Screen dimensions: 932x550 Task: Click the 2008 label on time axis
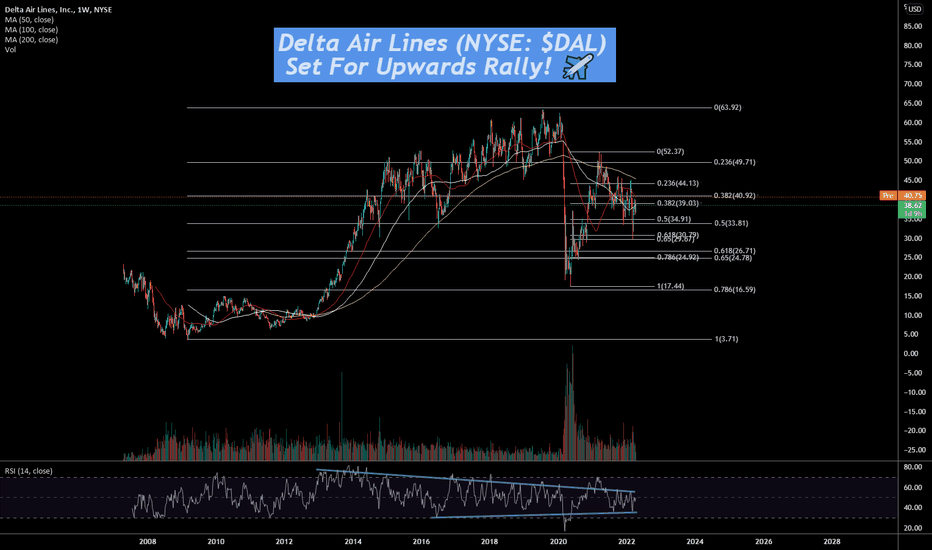tap(147, 542)
